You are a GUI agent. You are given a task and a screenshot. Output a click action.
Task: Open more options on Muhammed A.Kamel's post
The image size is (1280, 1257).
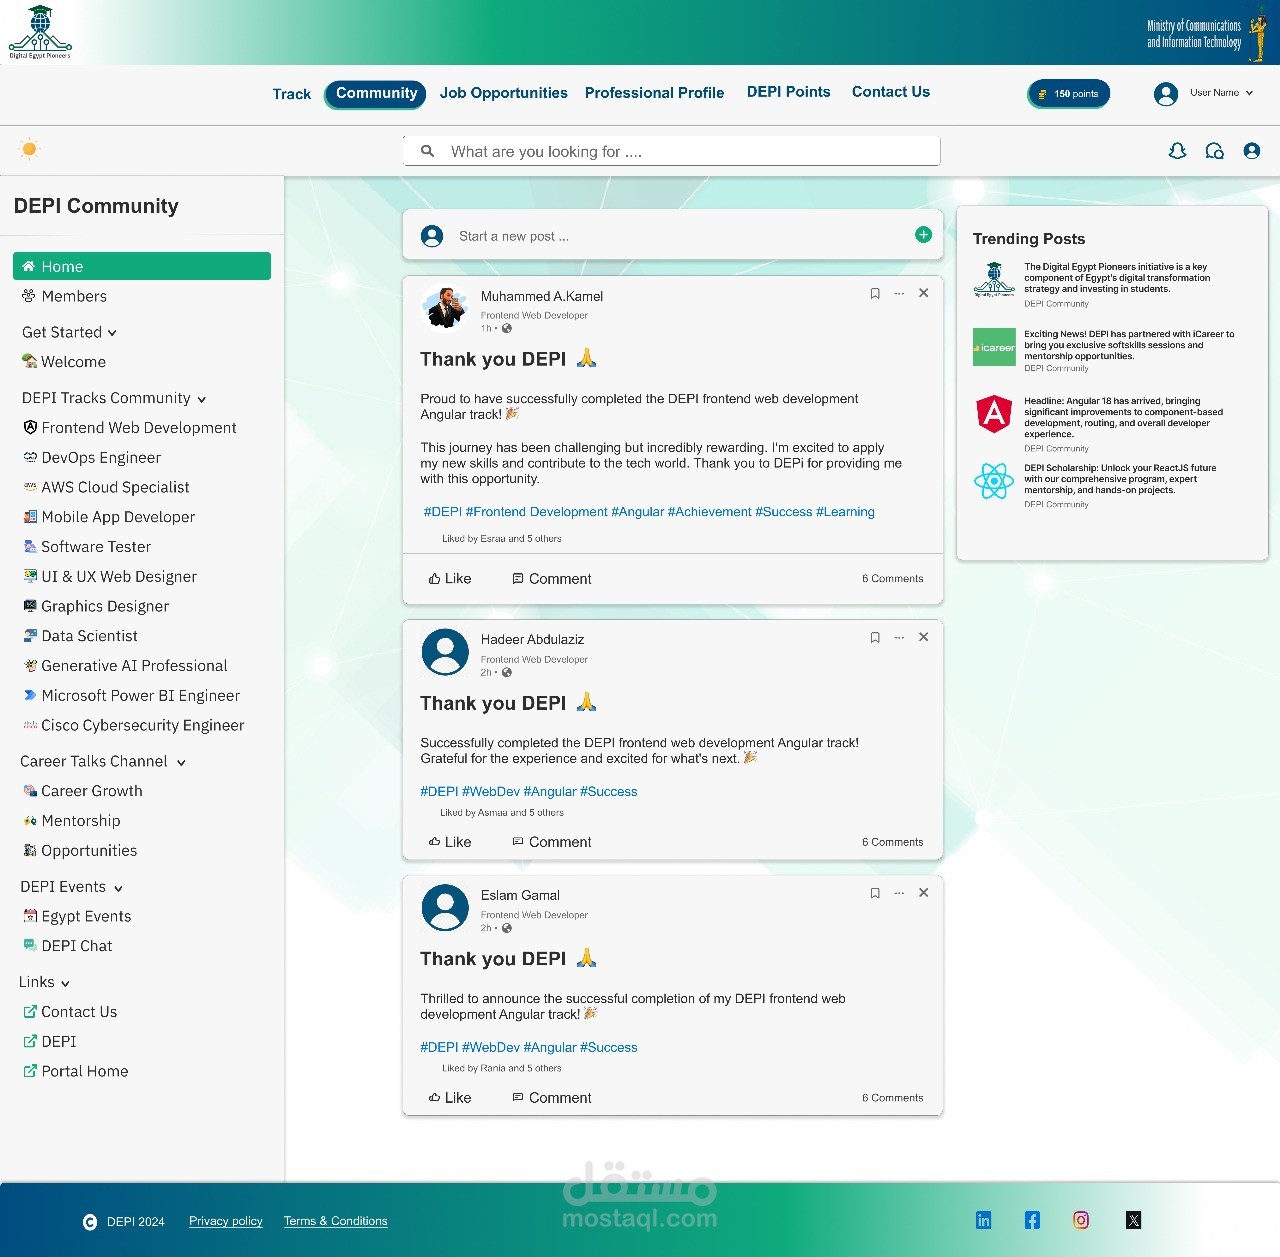click(899, 293)
